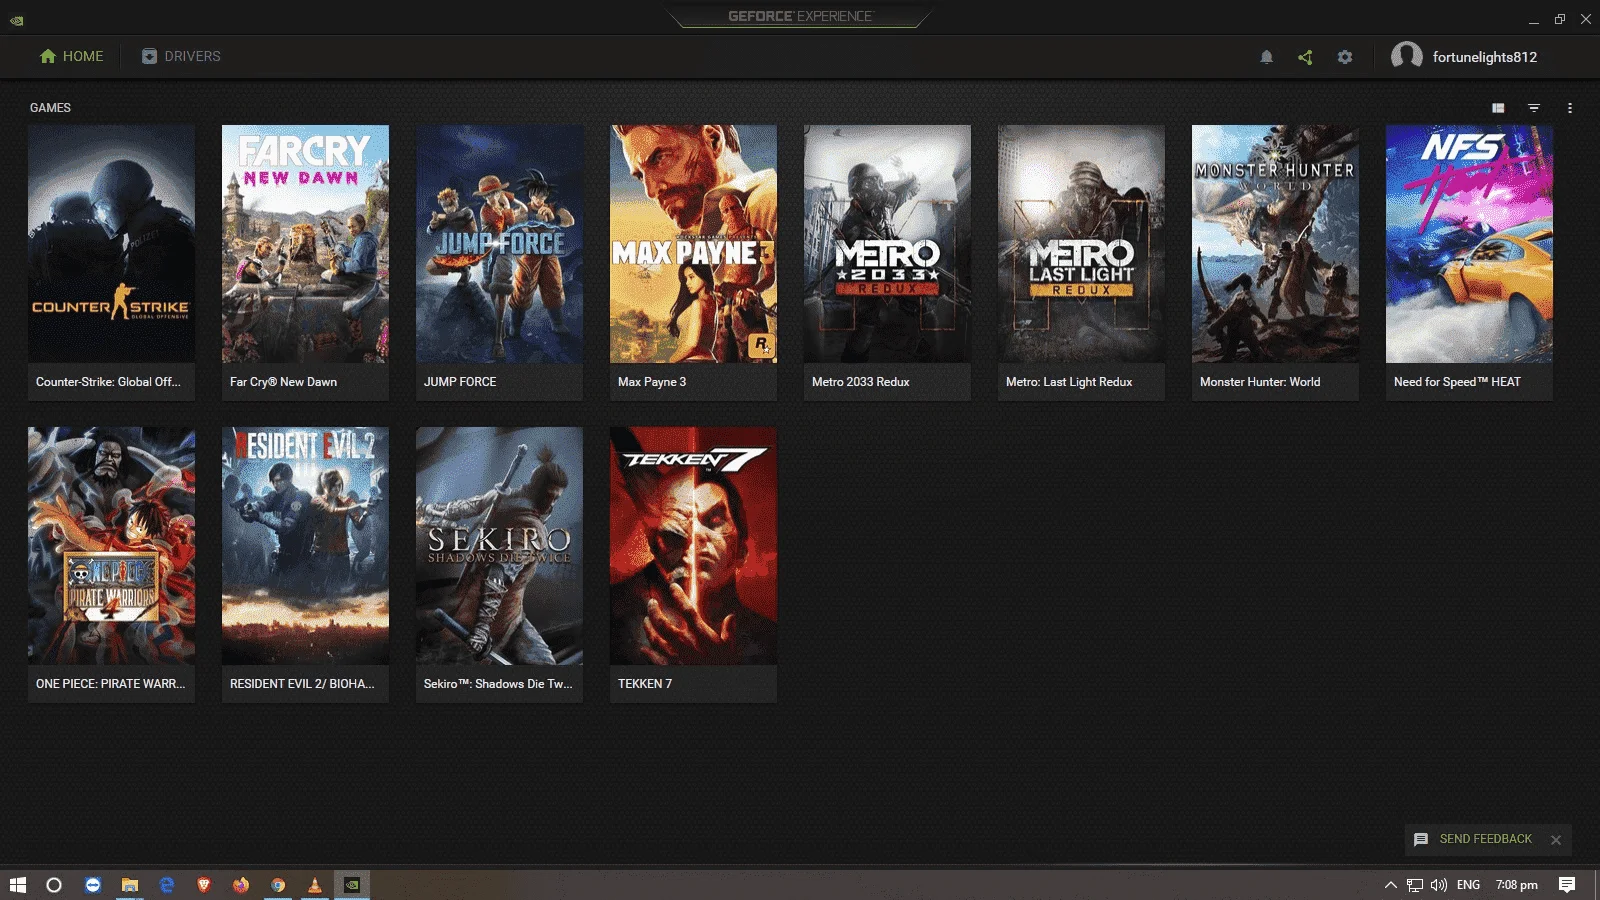Image resolution: width=1600 pixels, height=900 pixels.
Task: Click the 'Metro 2033 Redux' title label
Action: click(861, 382)
